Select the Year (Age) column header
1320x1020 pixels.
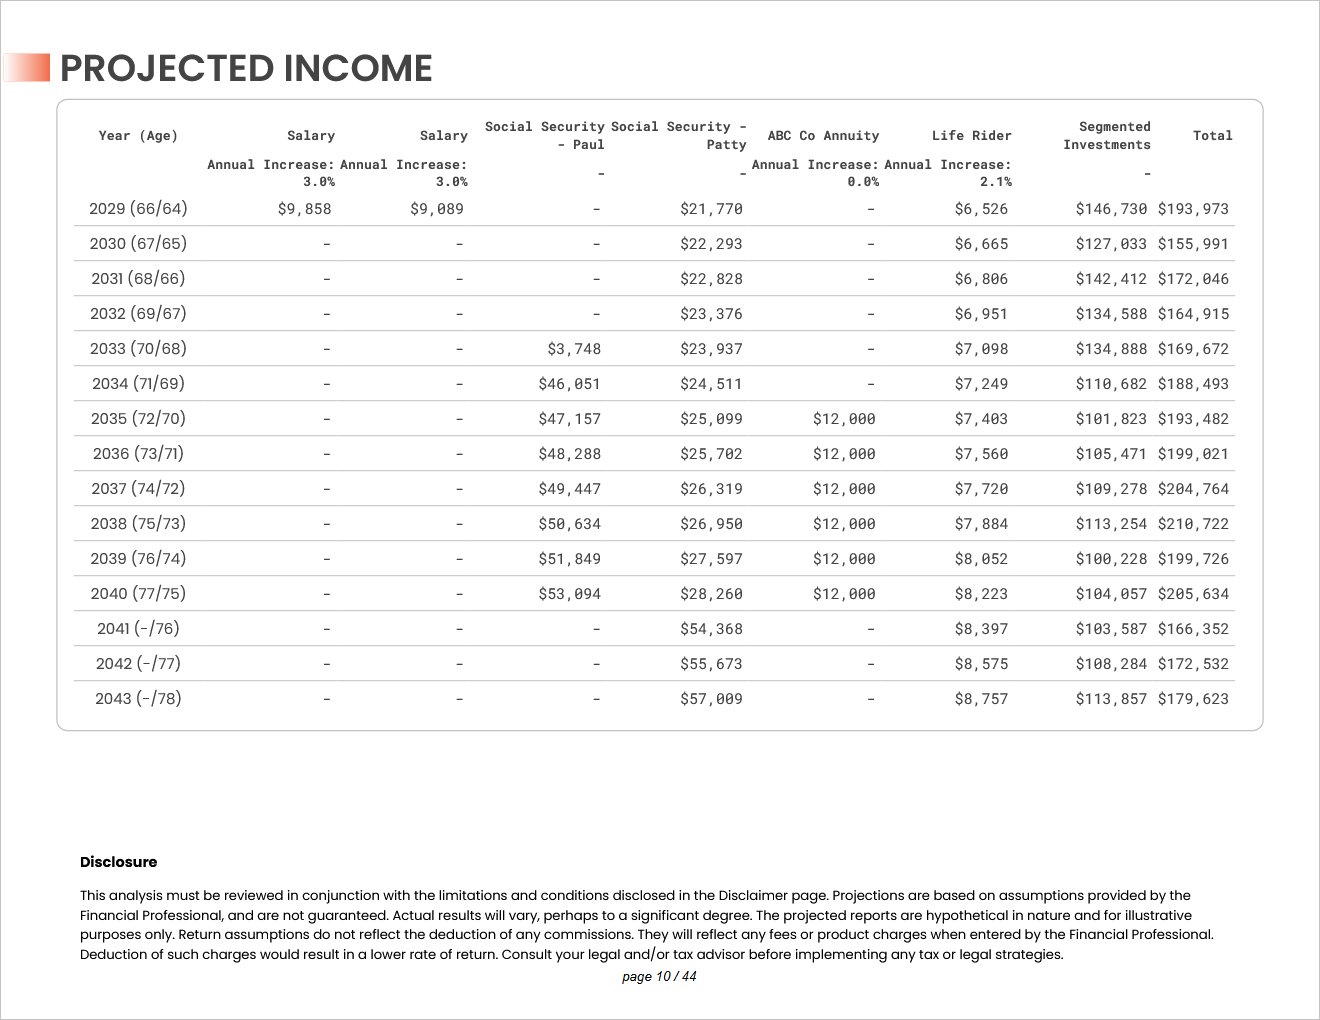(x=138, y=136)
